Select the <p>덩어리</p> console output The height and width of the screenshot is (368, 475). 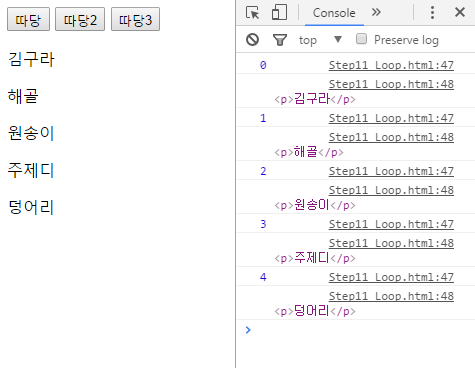point(315,311)
